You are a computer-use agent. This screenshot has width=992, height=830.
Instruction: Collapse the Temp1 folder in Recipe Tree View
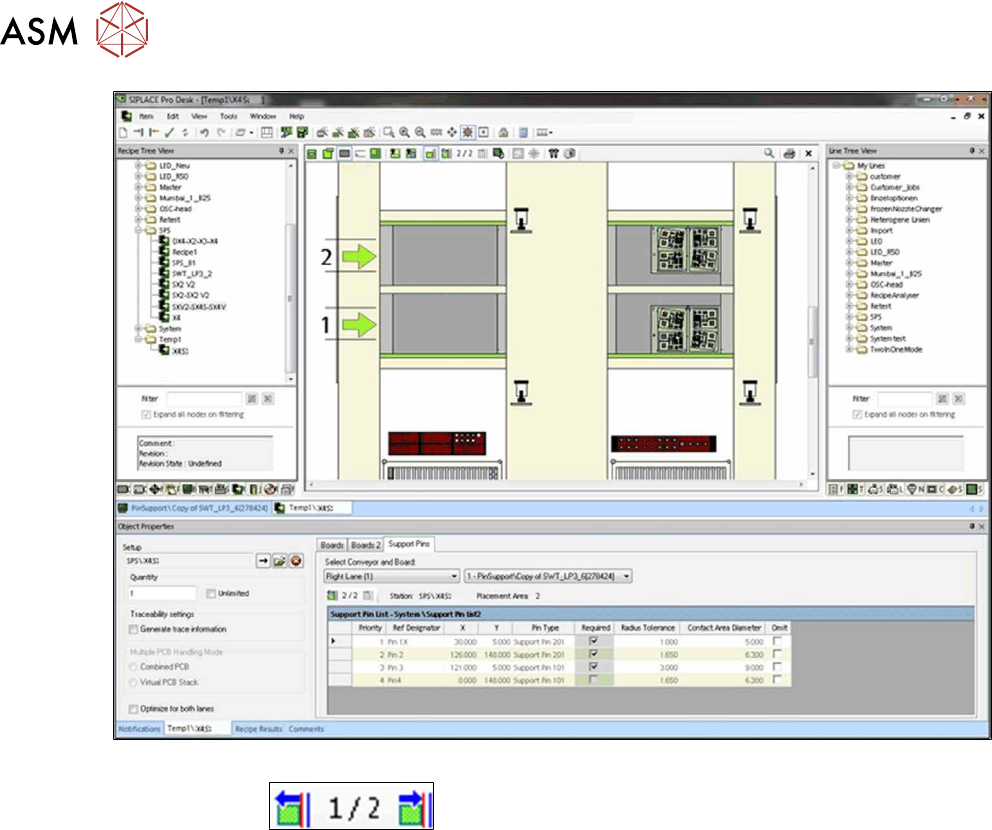click(138, 339)
